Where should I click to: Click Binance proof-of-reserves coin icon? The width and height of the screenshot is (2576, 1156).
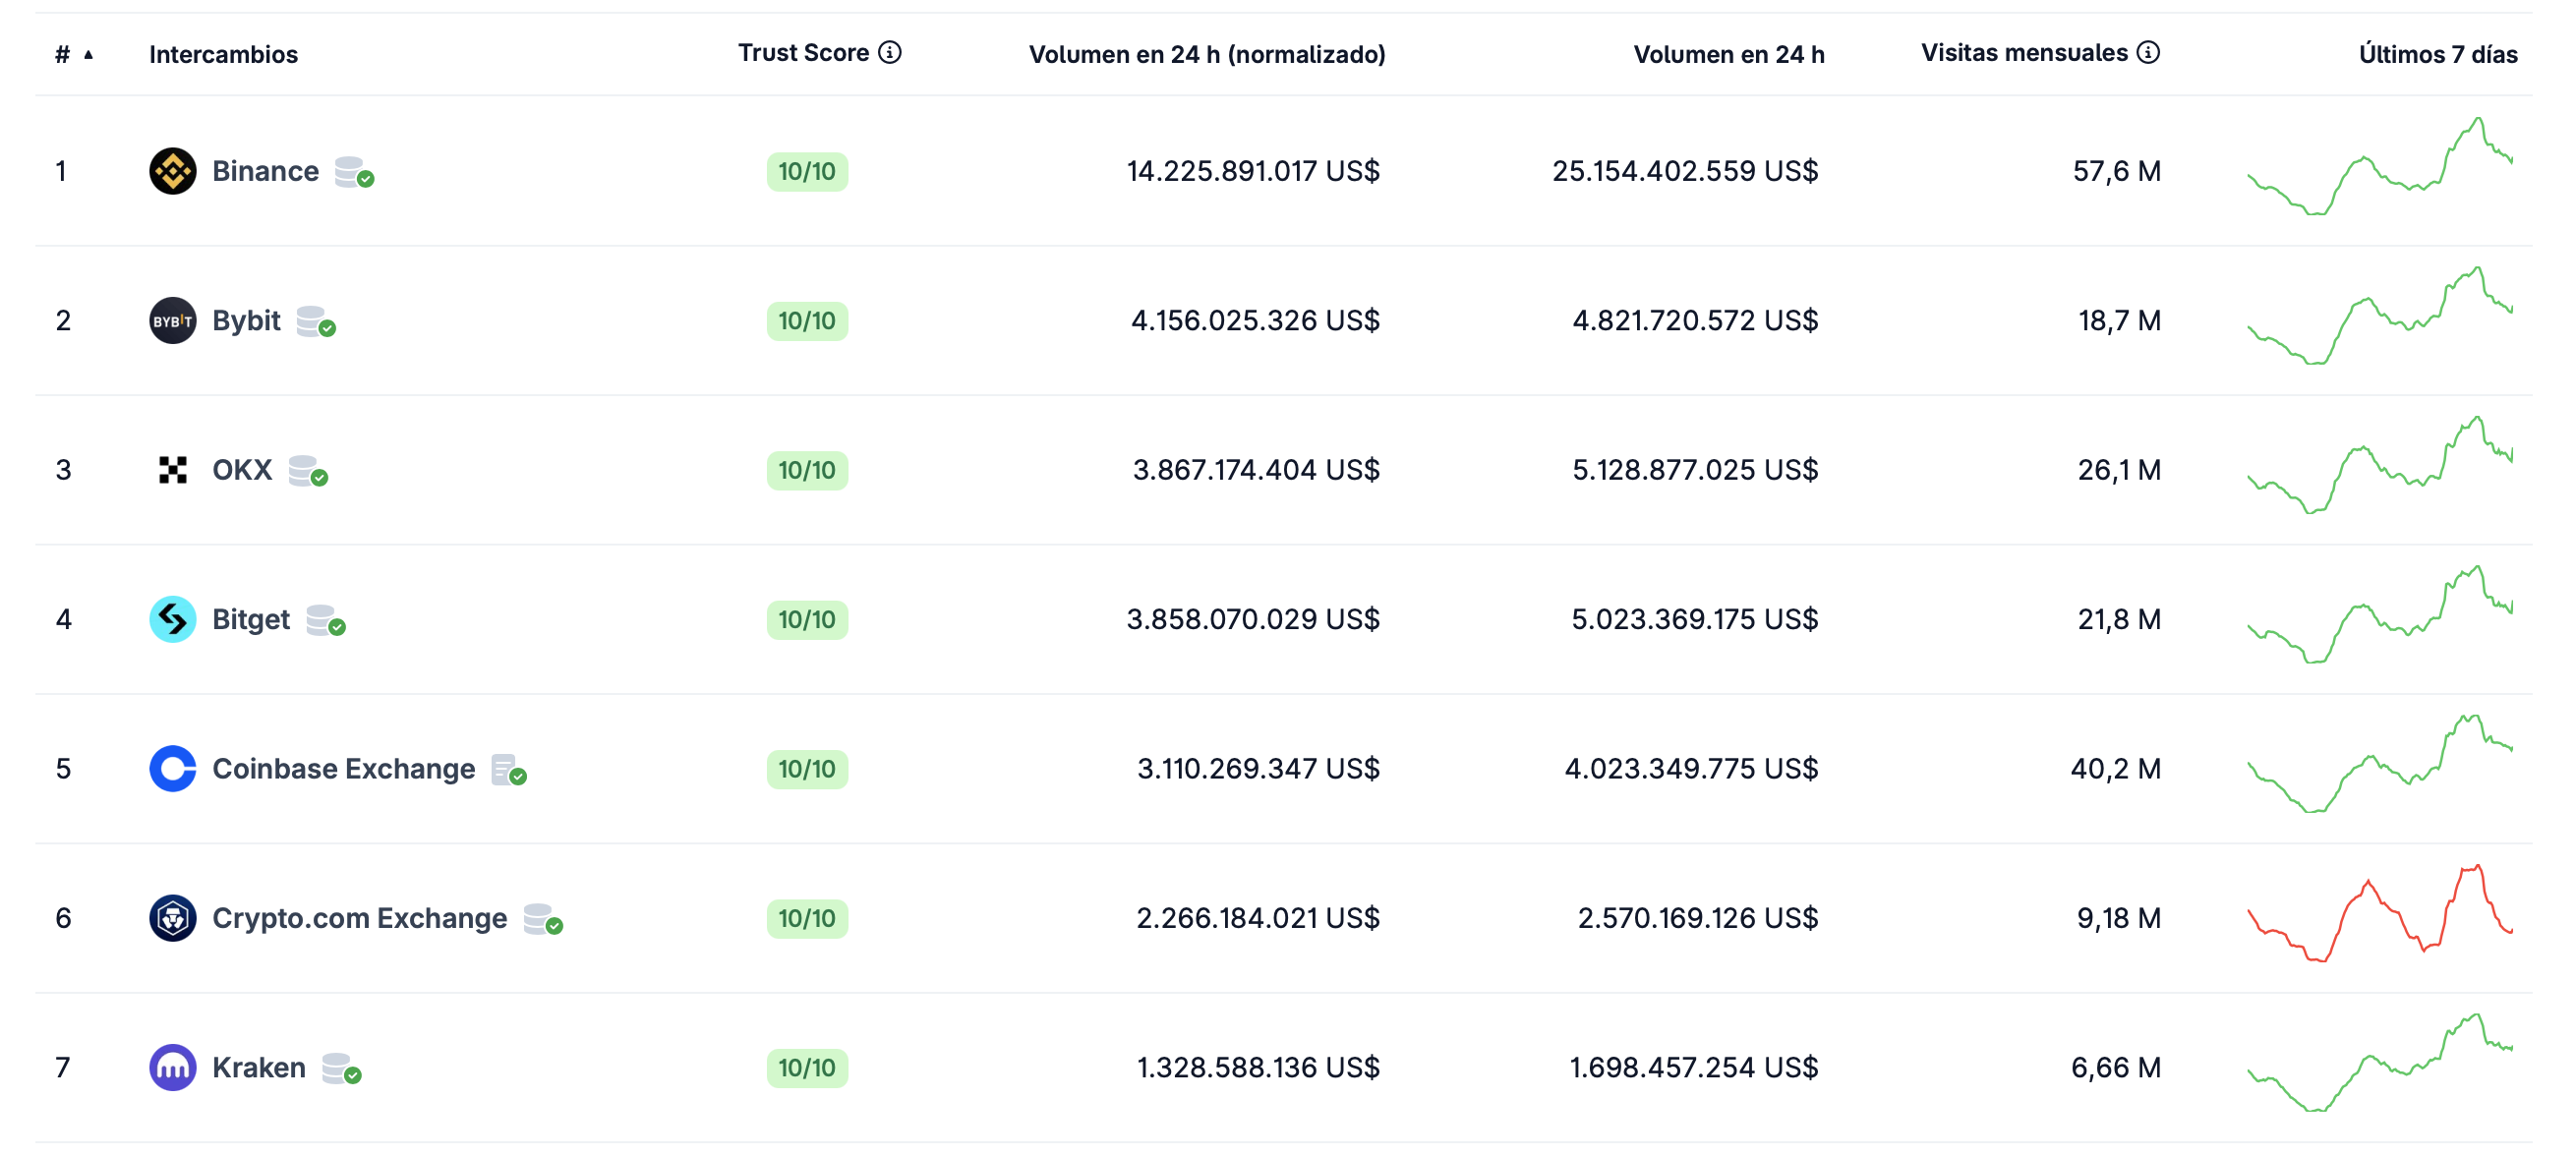click(353, 172)
